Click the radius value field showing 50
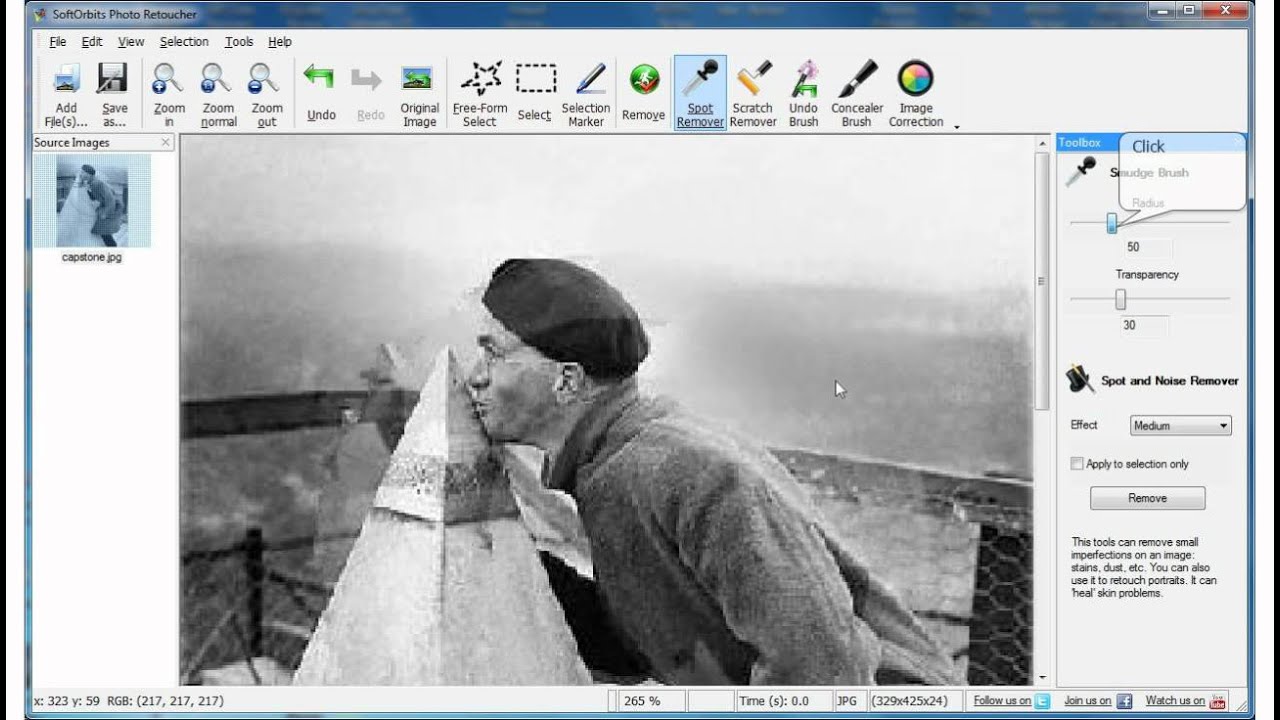 point(1148,247)
